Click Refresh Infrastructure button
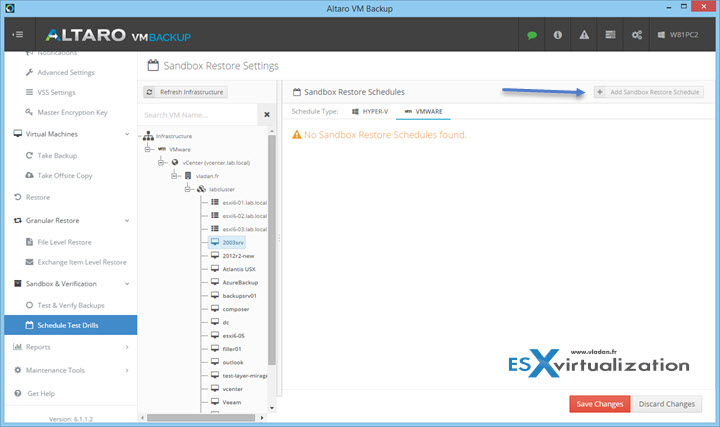Image resolution: width=720 pixels, height=427 pixels. pos(186,92)
